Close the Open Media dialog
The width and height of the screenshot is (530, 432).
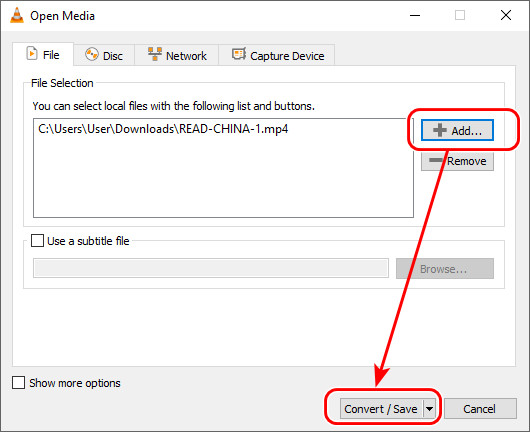click(506, 16)
